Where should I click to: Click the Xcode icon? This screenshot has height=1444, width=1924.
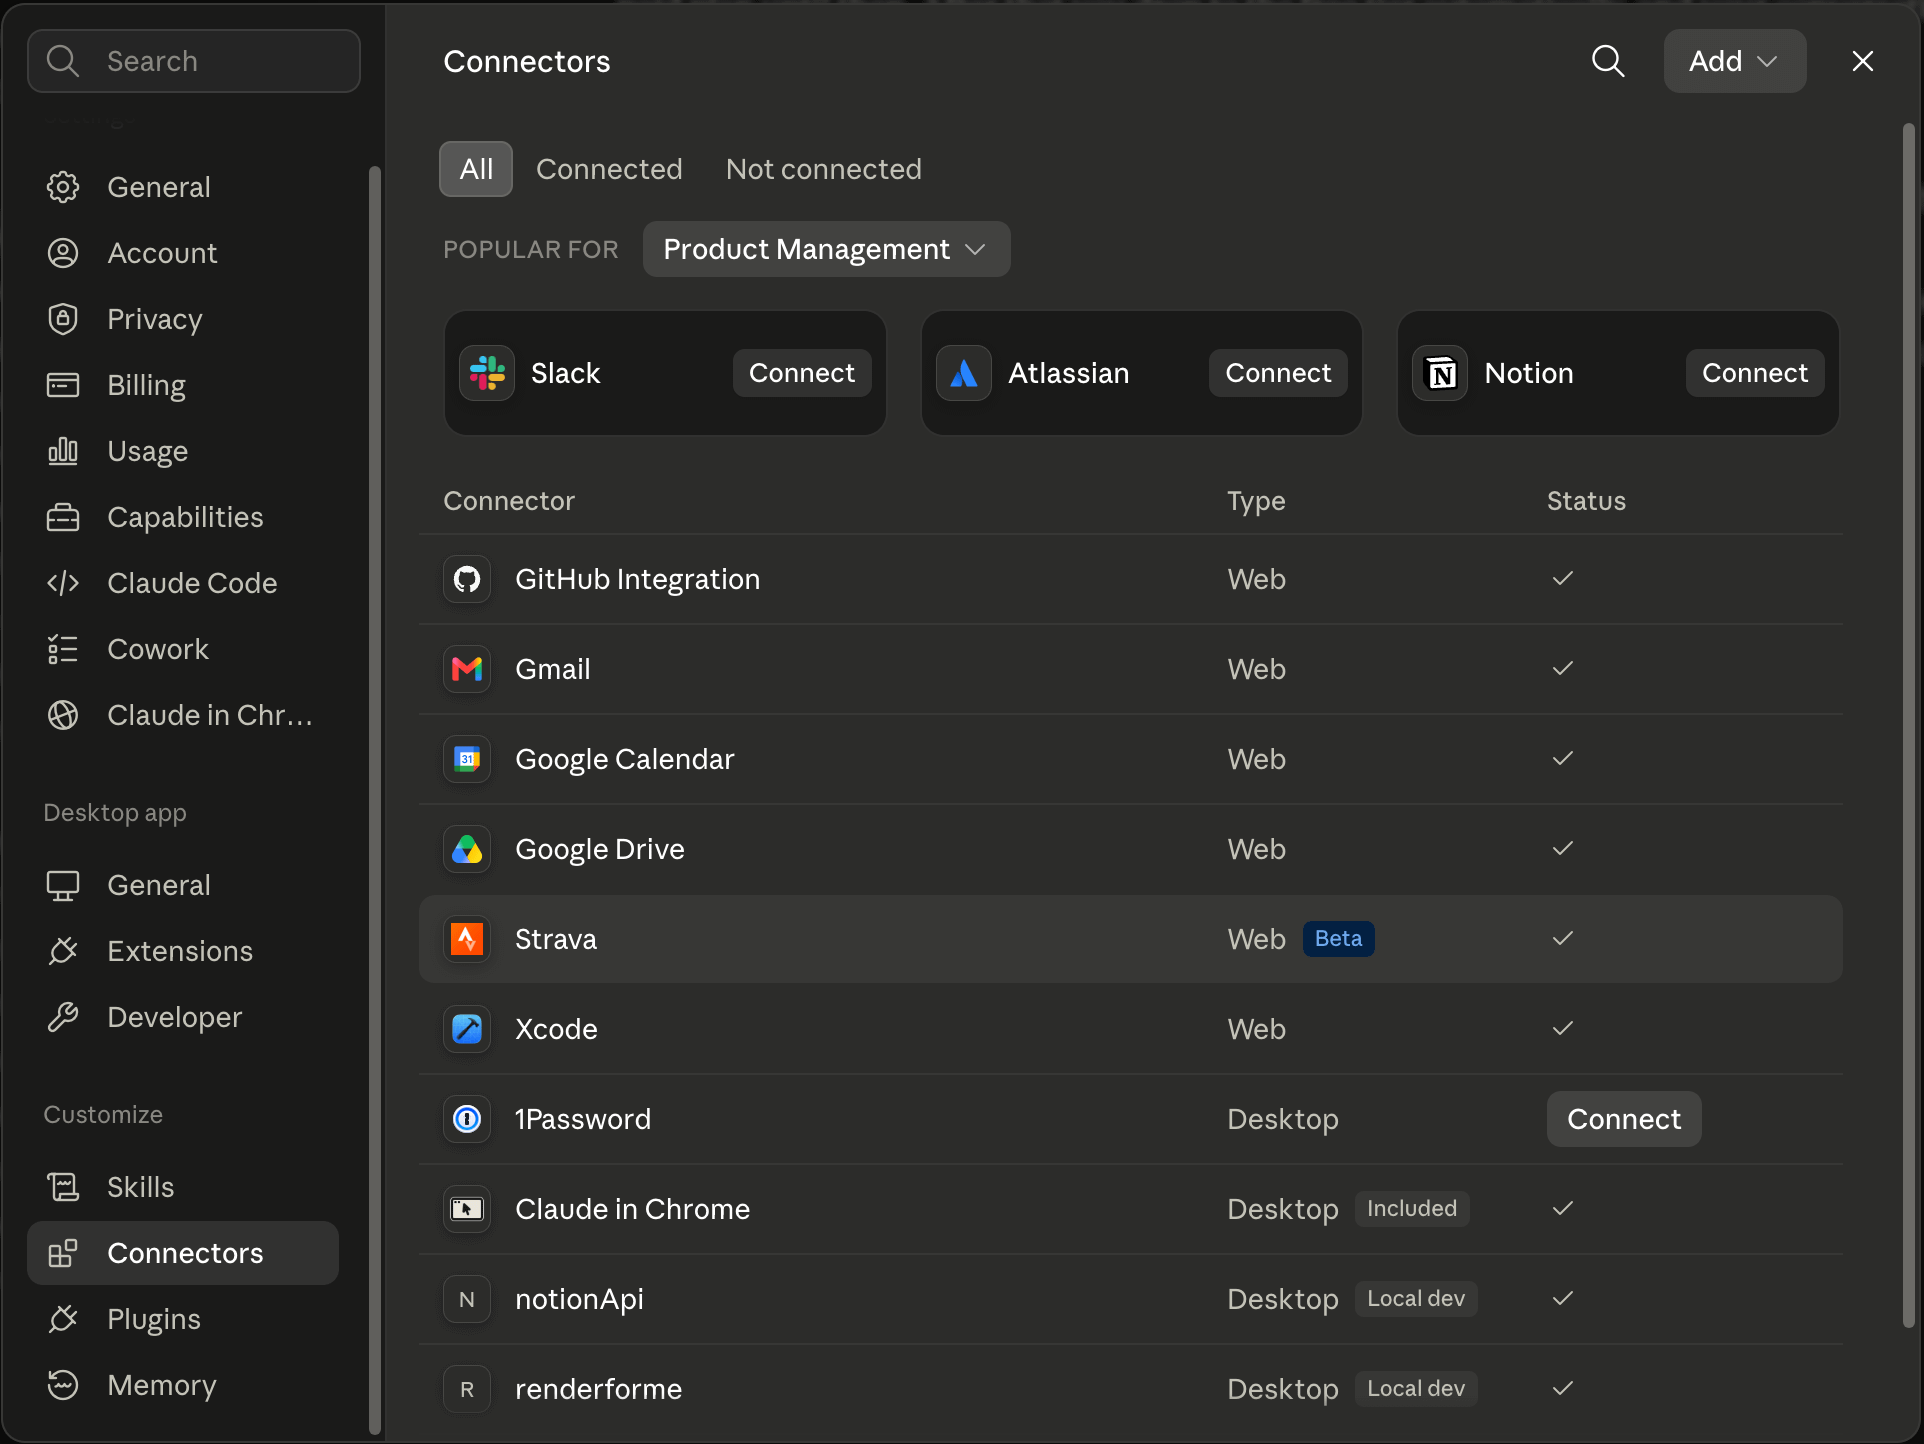point(467,1029)
